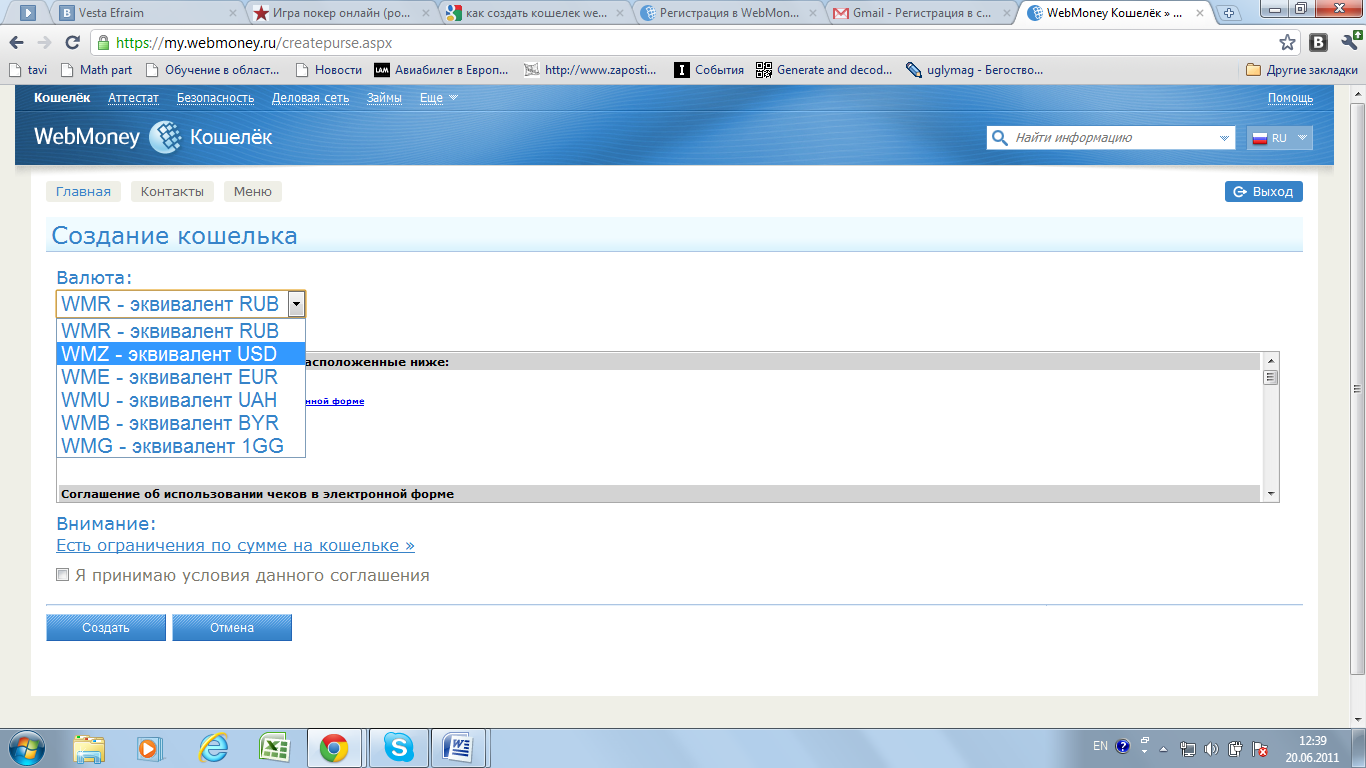Image resolution: width=1366 pixels, height=768 pixels.
Task: Click the volume speaker tray icon
Action: pyautogui.click(x=1211, y=747)
